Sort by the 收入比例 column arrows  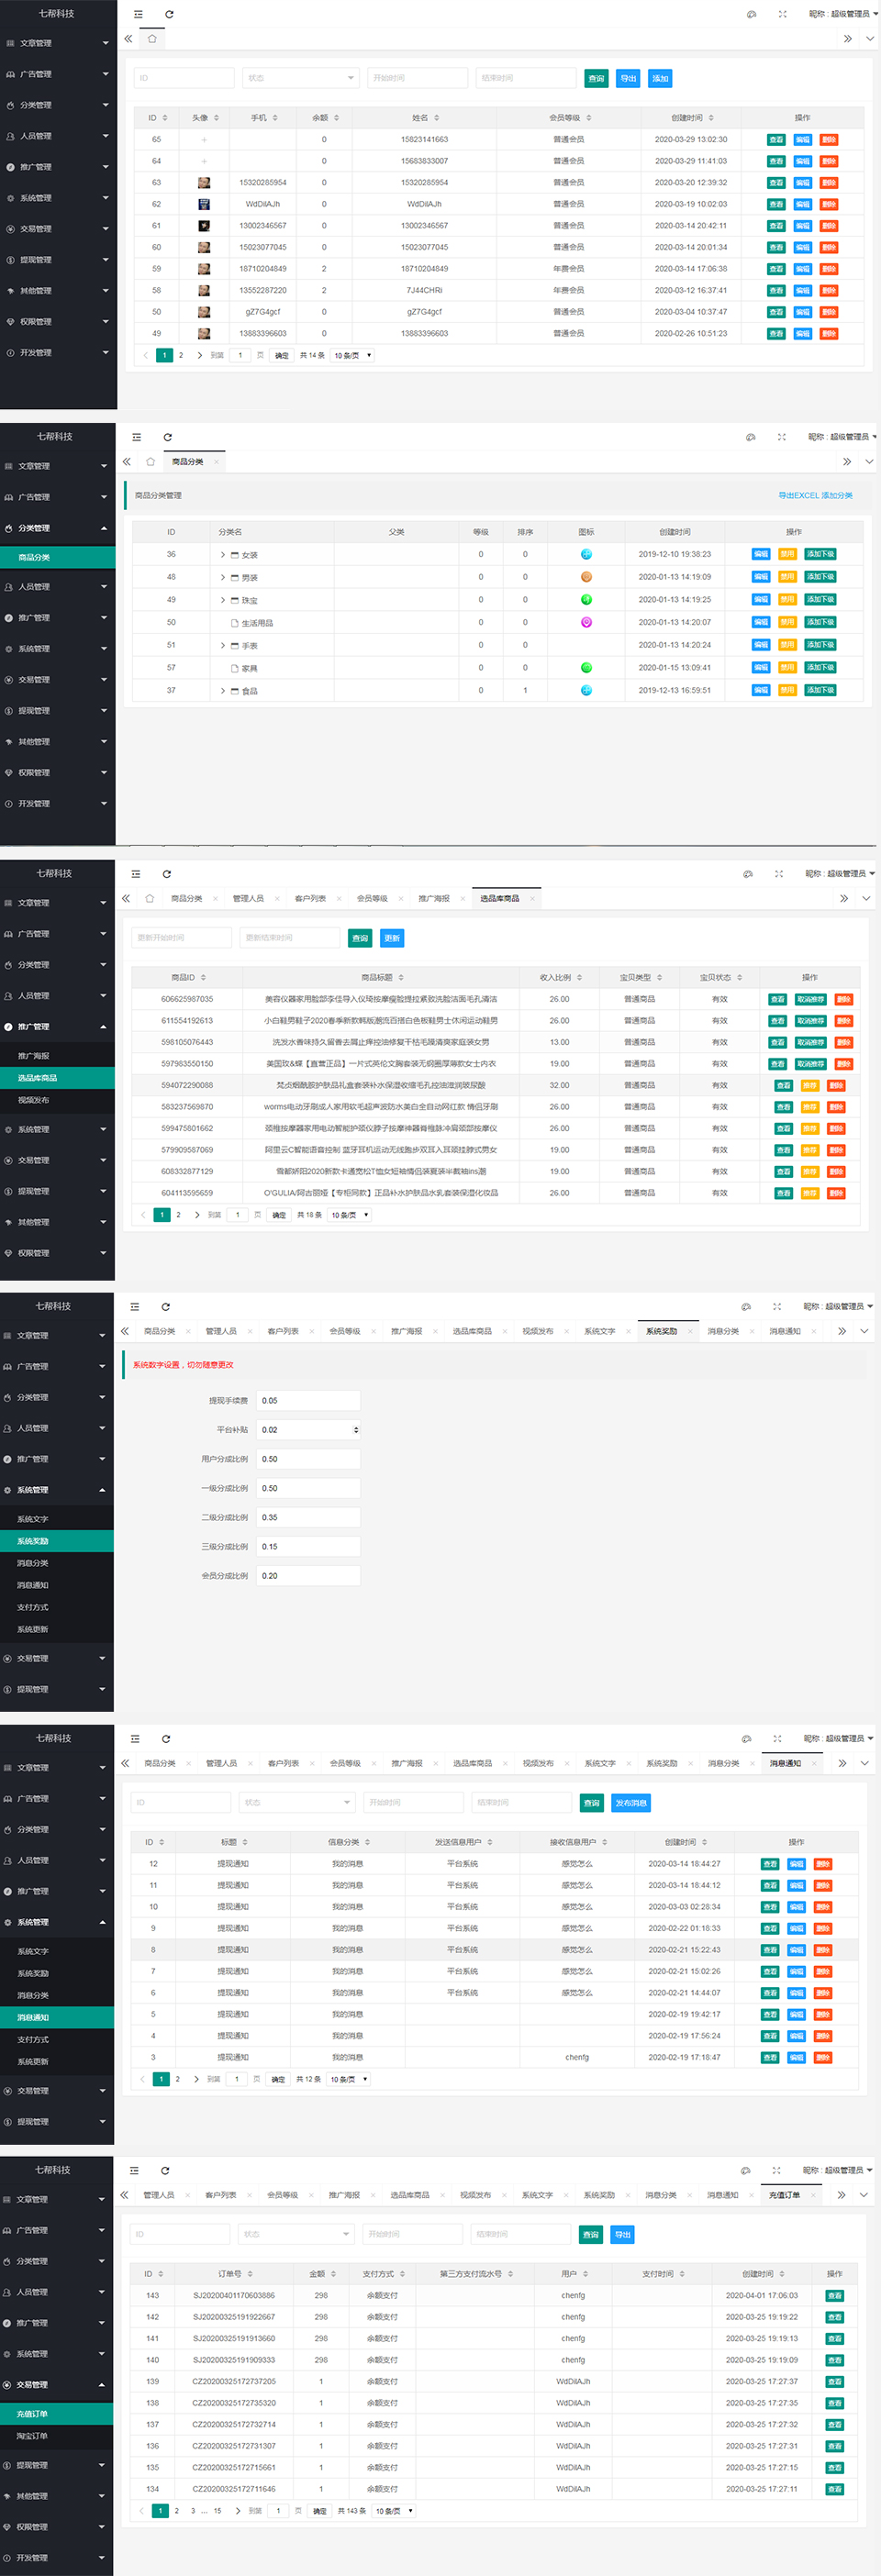coord(579,977)
